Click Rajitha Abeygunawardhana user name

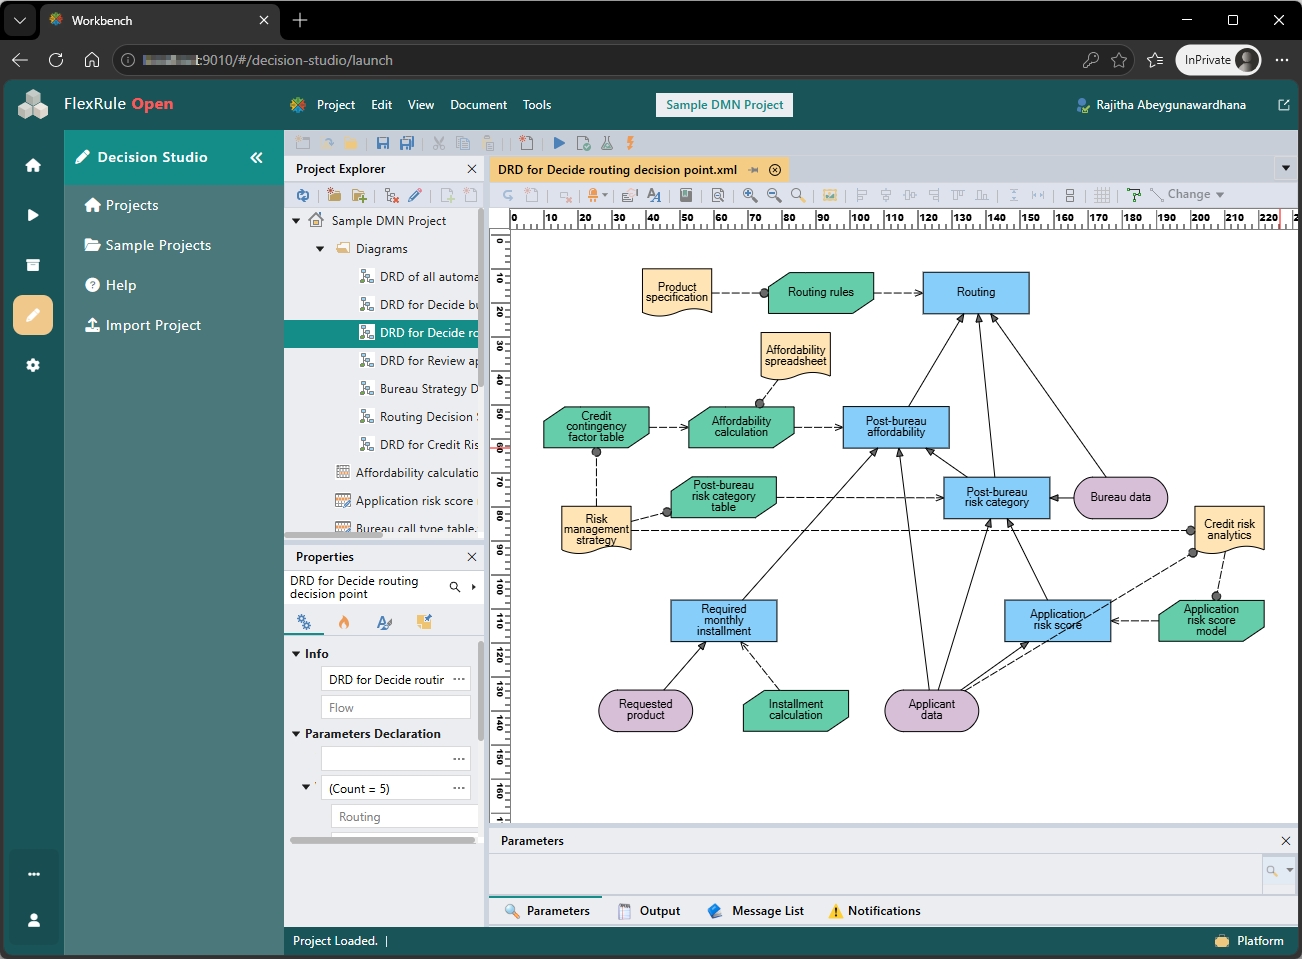tap(1171, 105)
